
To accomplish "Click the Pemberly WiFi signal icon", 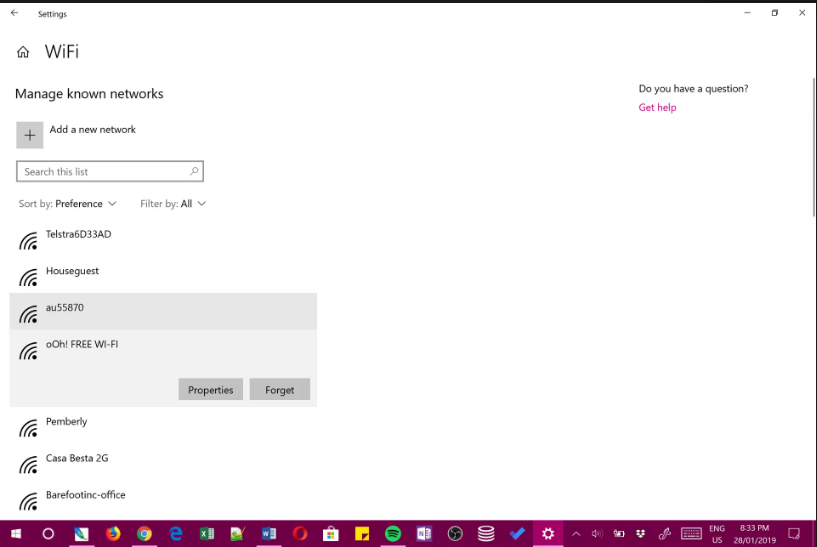I will tap(29, 428).
